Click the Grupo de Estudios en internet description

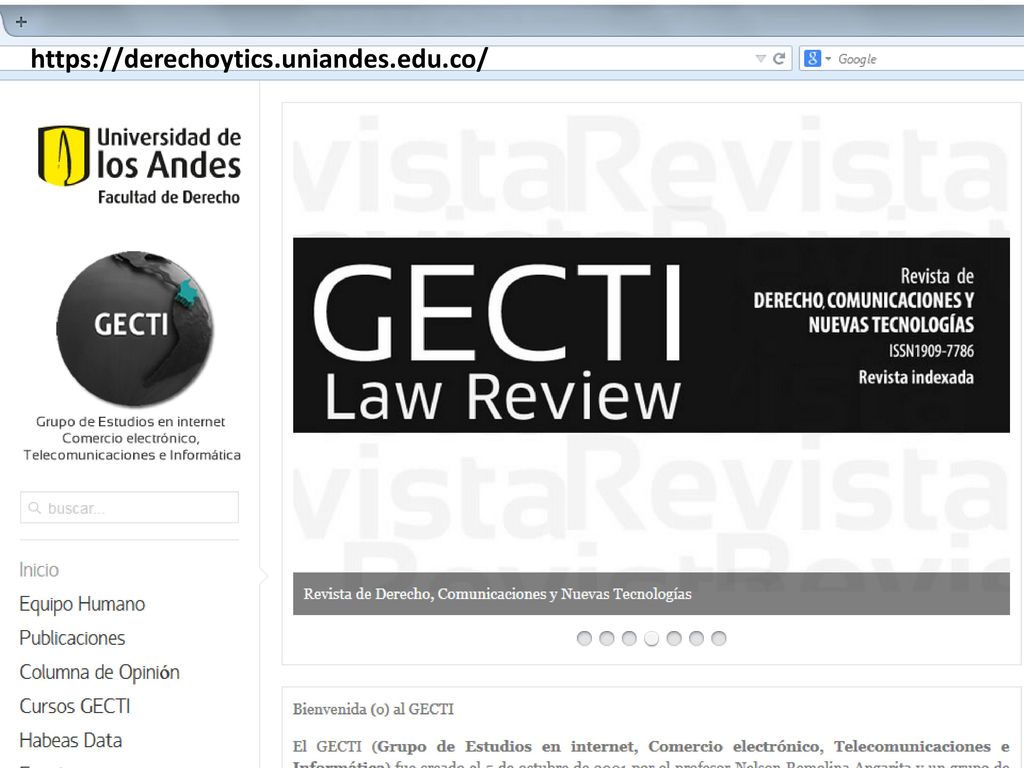(132, 438)
